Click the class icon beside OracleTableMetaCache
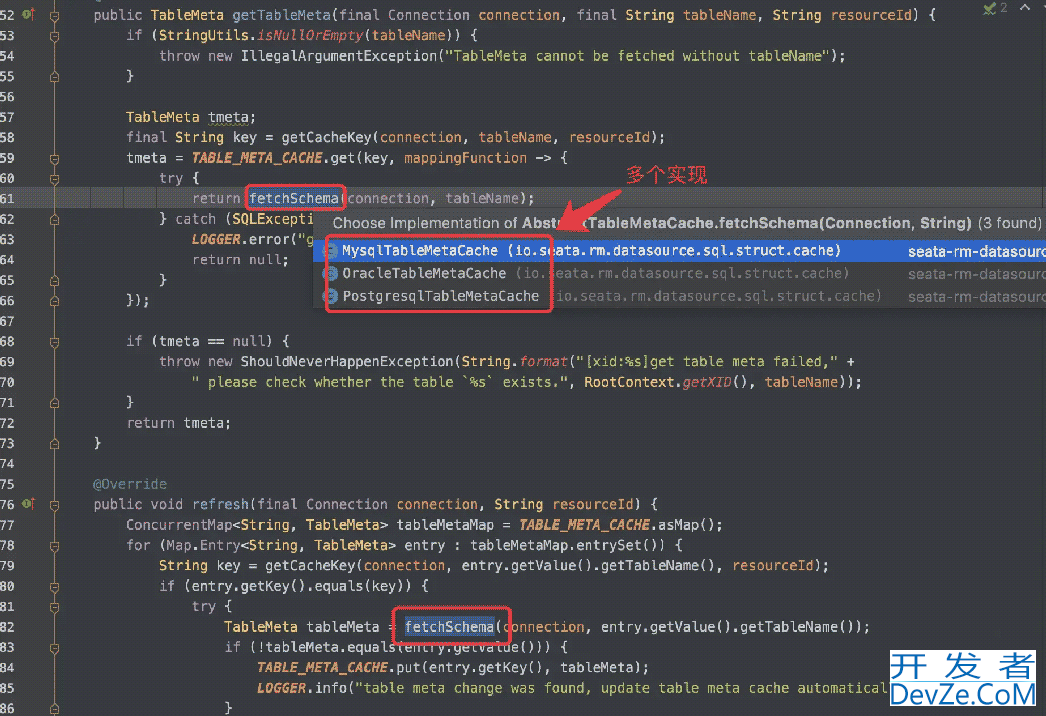The width and height of the screenshot is (1046, 716). [330, 273]
